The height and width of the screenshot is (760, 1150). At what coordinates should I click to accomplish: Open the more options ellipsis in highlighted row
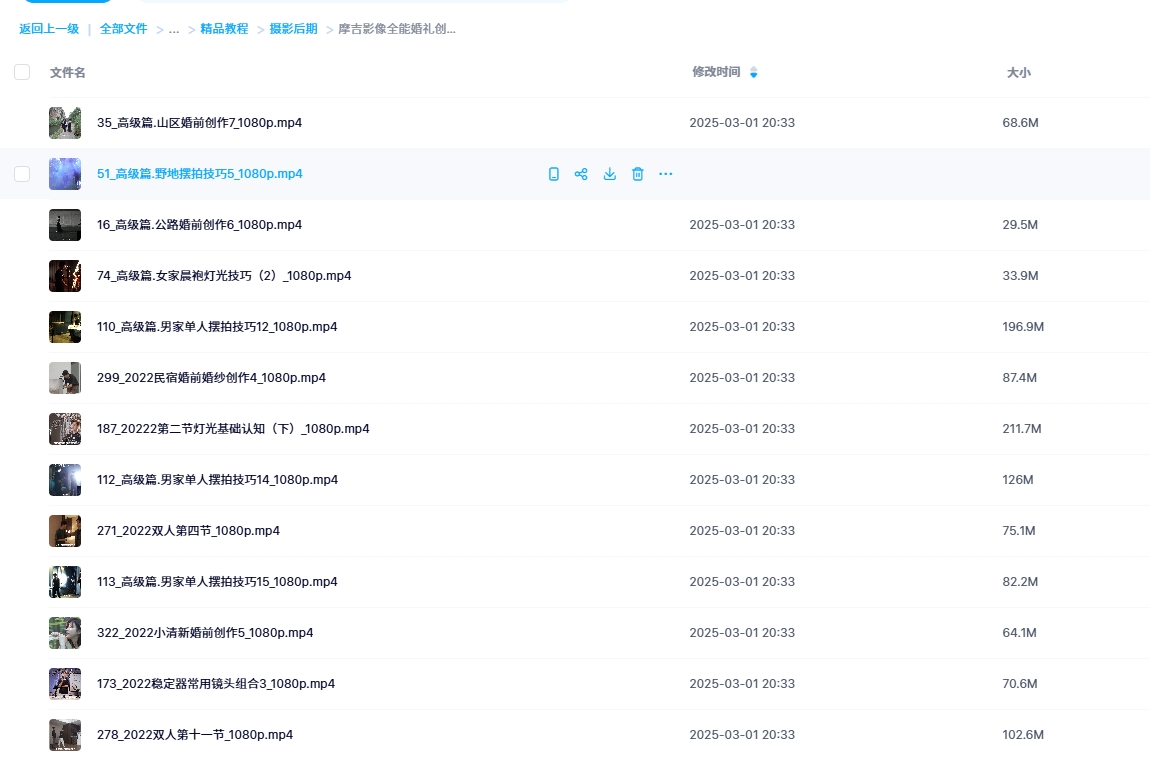[665, 174]
